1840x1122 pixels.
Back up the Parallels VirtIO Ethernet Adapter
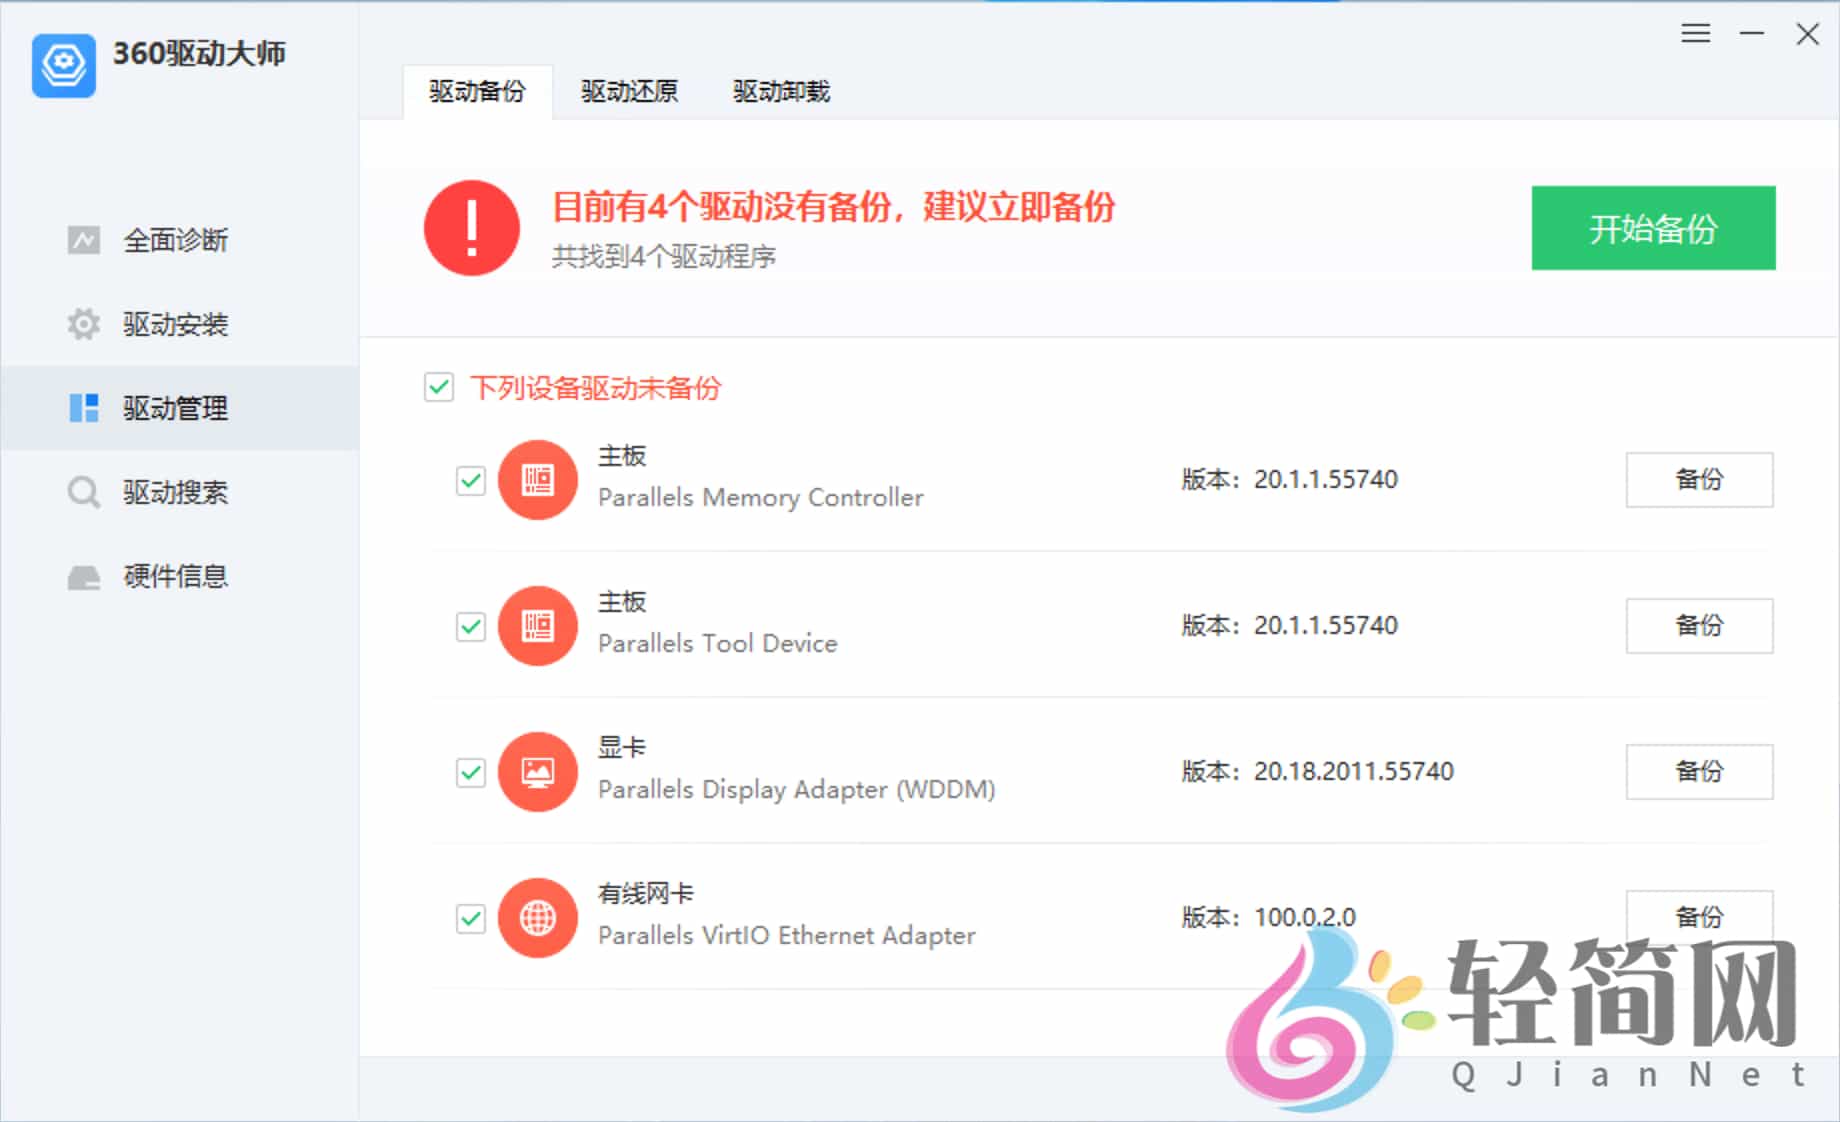(x=1699, y=917)
